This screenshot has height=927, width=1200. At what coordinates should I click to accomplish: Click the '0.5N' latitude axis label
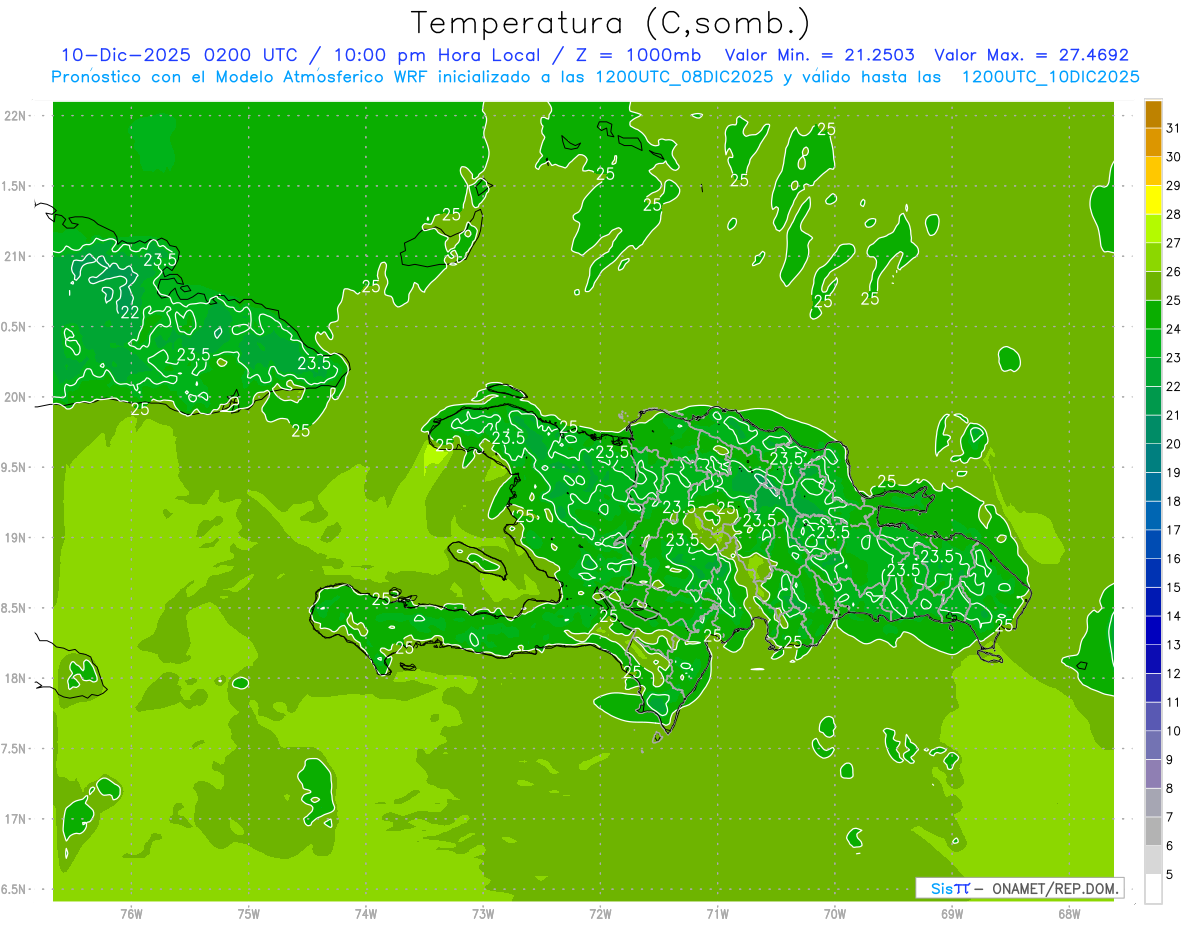pos(15,327)
